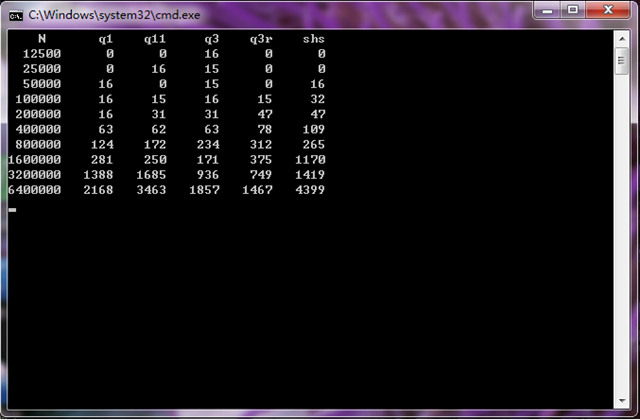Screen dimensions: 640x420
Task: Click the q1 value 2168
Action: pos(98,190)
